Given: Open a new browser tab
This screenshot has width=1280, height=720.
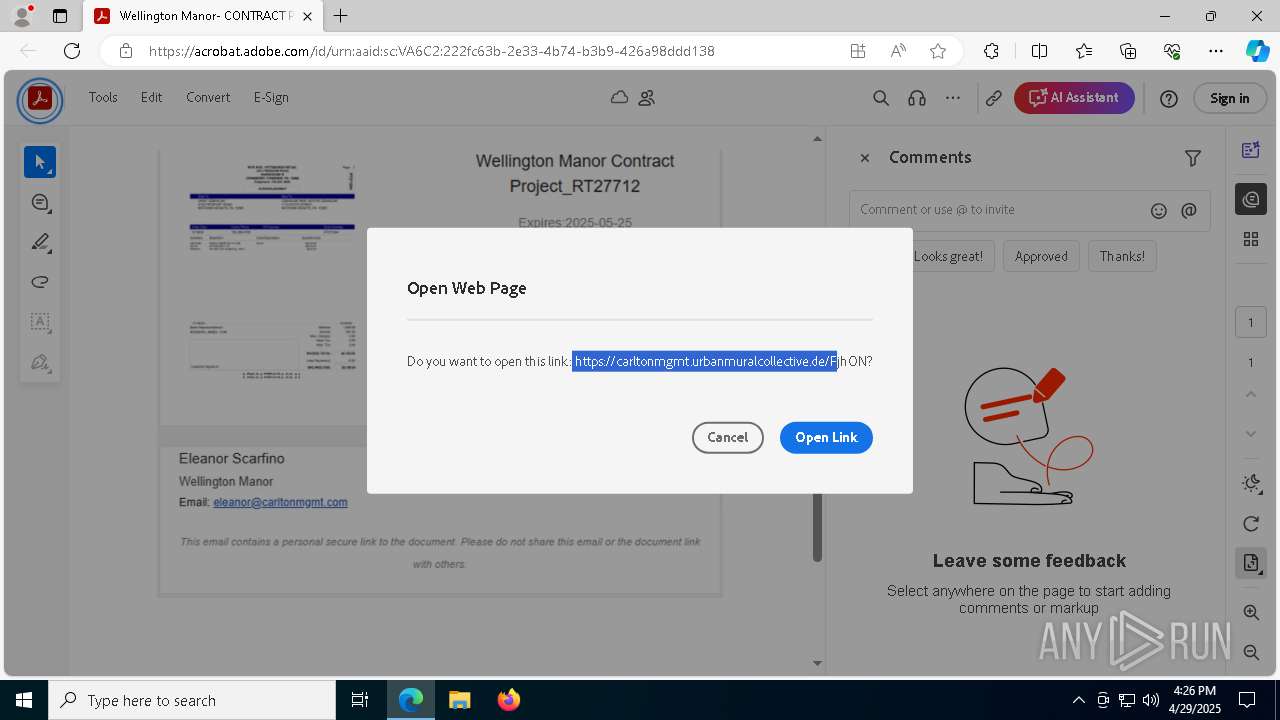Looking at the screenshot, I should point(341,16).
